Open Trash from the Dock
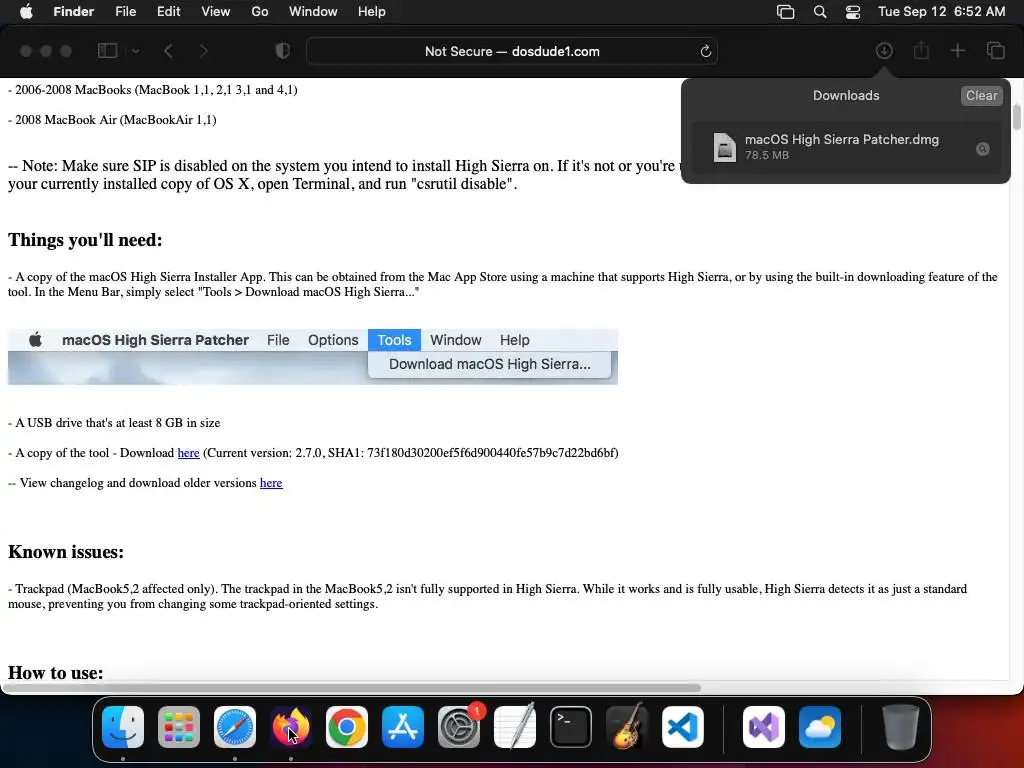This screenshot has height=768, width=1024. (x=901, y=727)
